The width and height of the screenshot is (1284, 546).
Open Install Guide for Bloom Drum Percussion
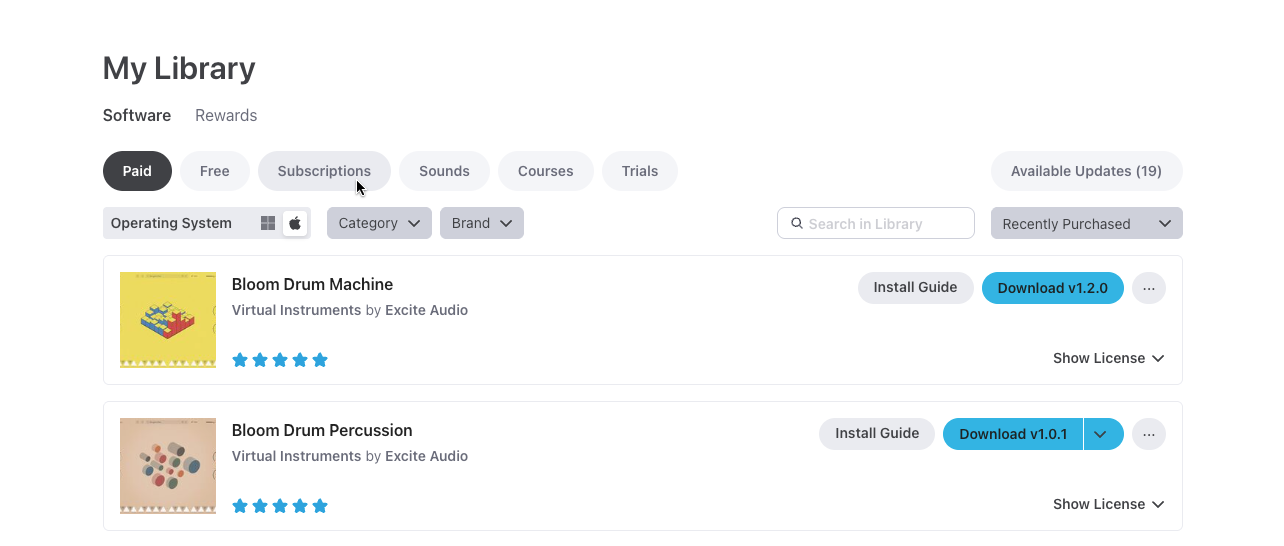(x=877, y=434)
